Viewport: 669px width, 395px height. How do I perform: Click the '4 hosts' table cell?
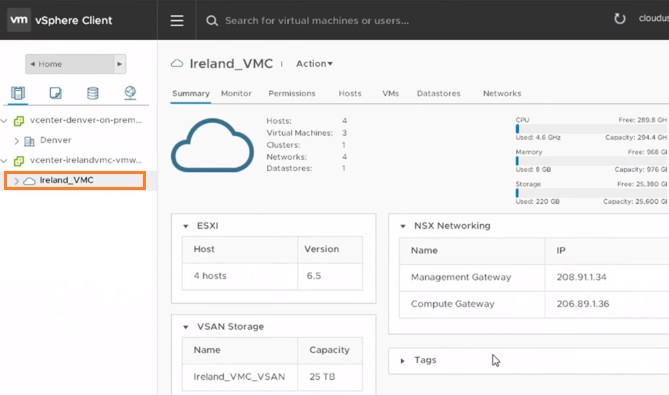(x=240, y=276)
